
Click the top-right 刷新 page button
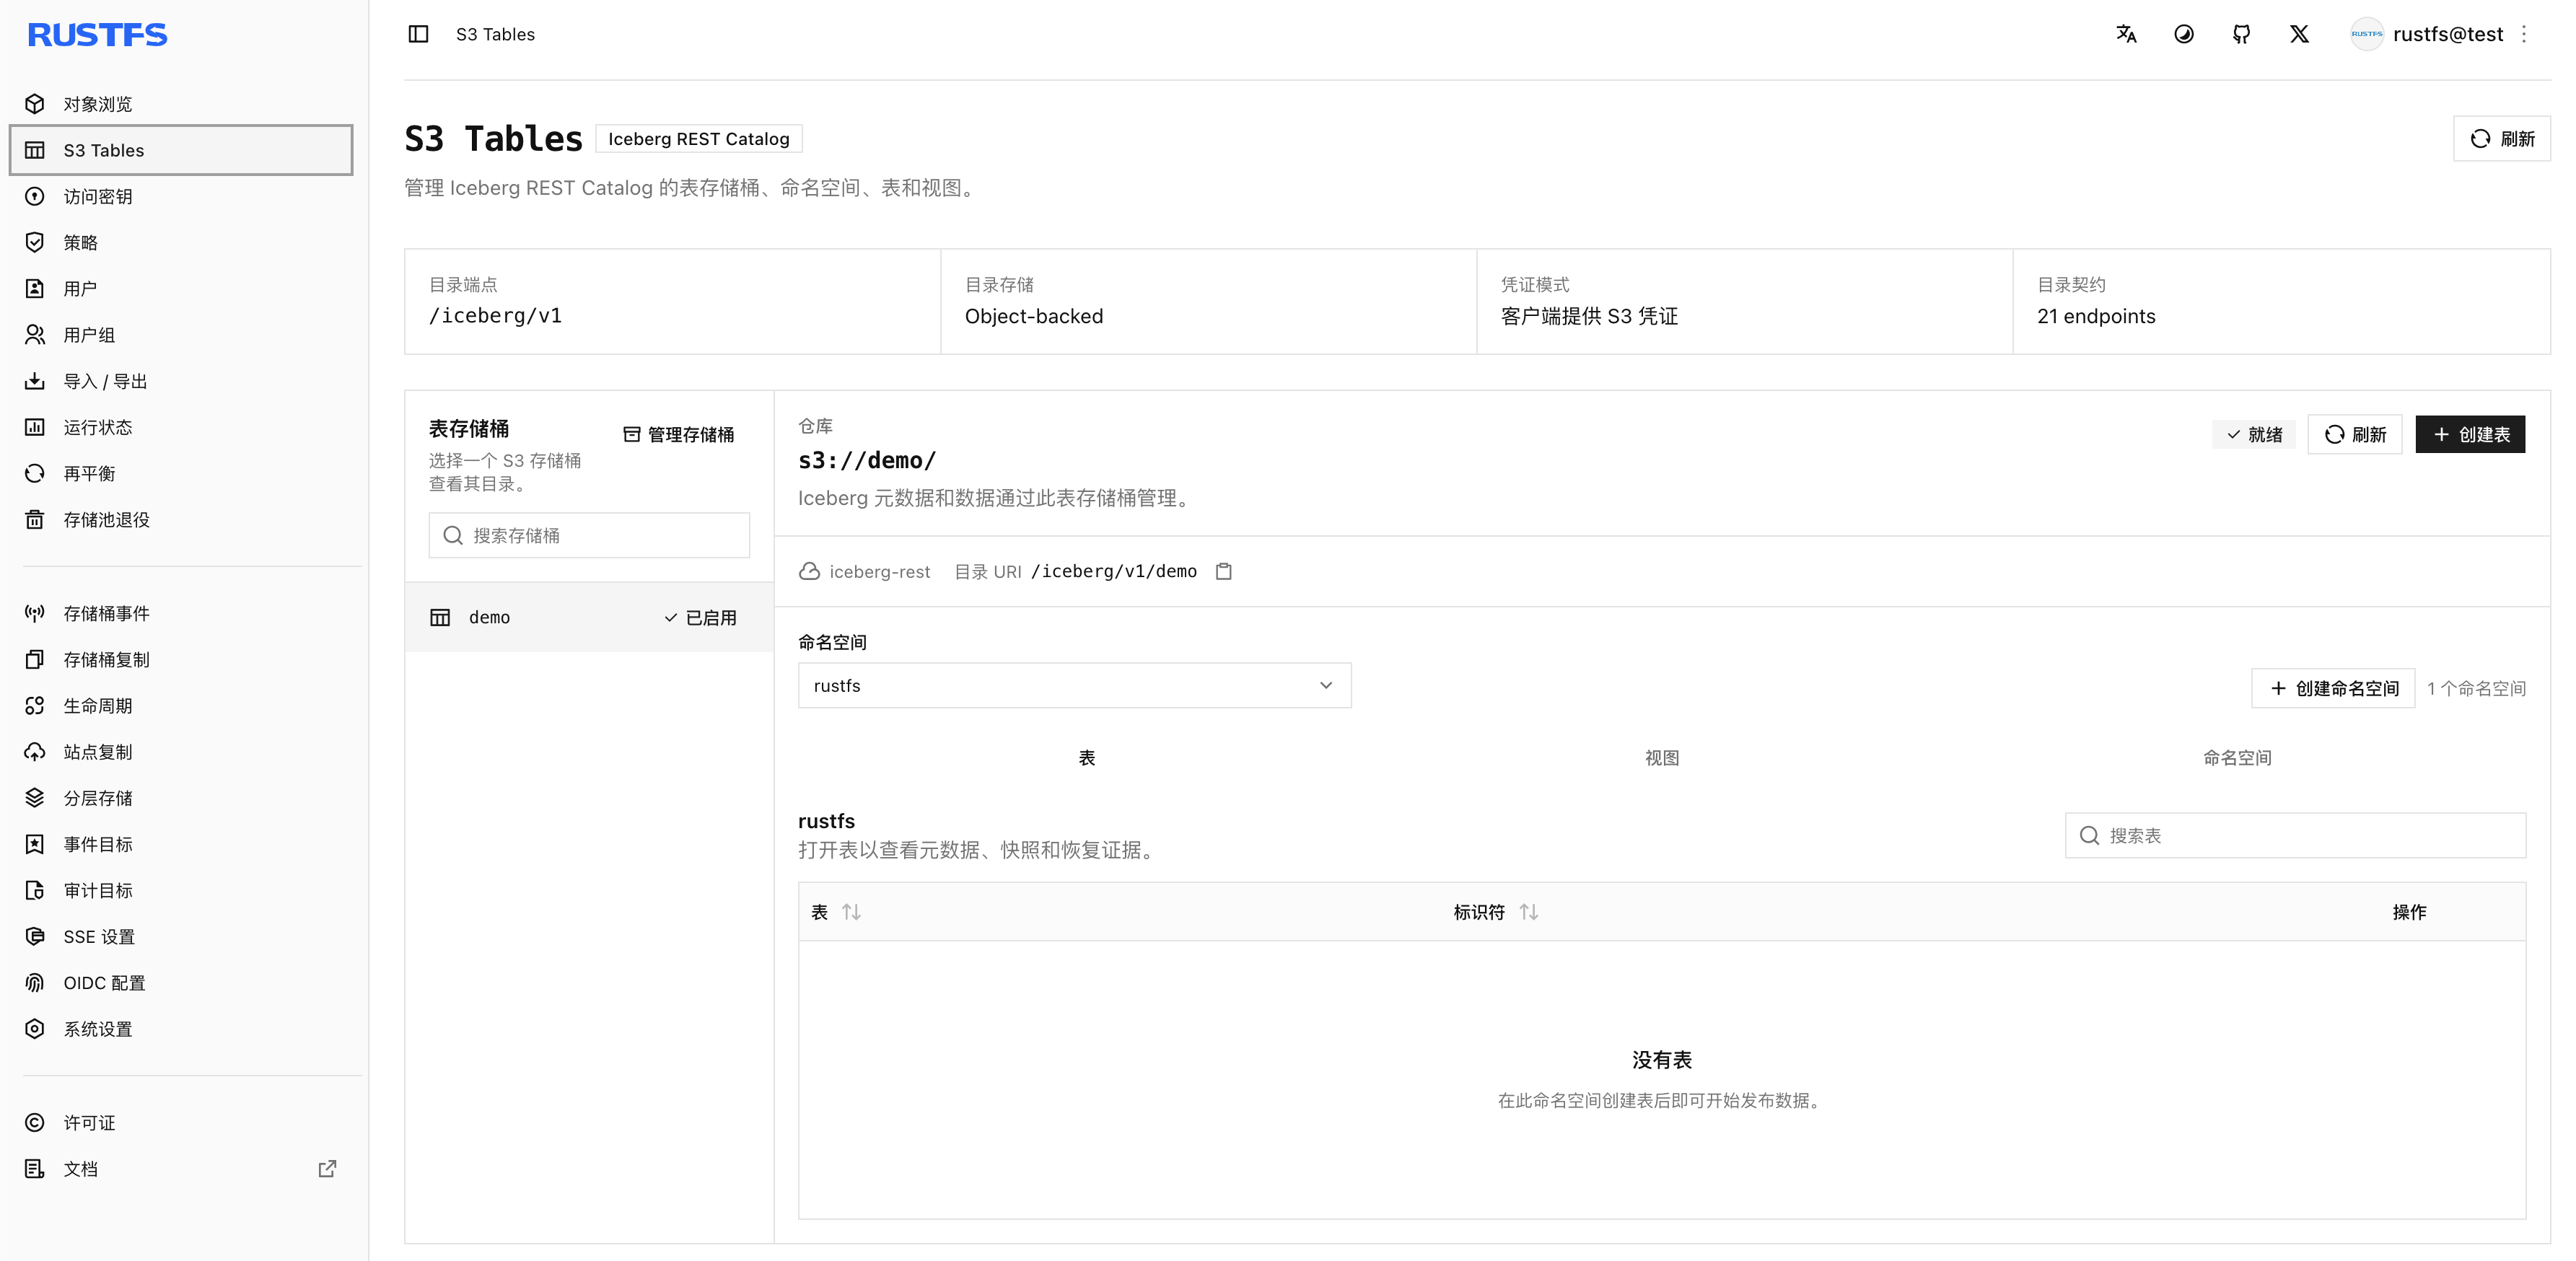(2502, 139)
